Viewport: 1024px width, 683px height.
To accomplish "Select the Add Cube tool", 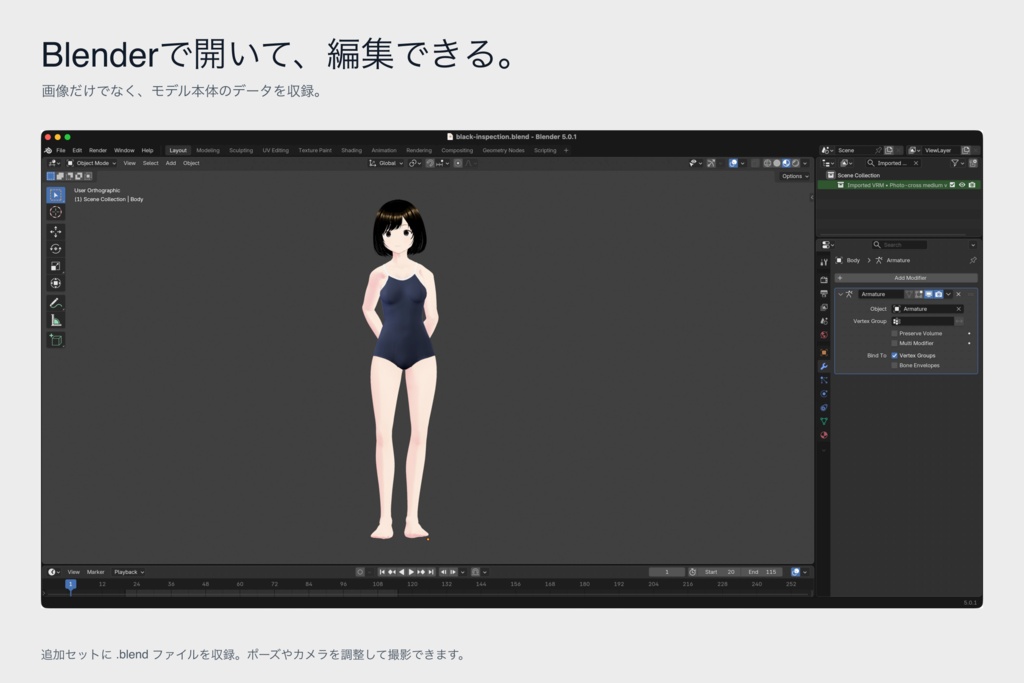I will (56, 340).
